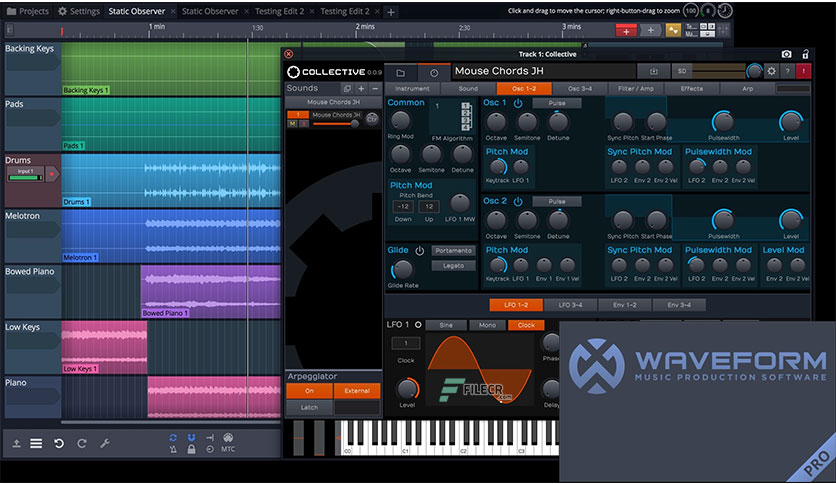Click the Arpeggiator External button
The height and width of the screenshot is (484, 836).
click(357, 391)
